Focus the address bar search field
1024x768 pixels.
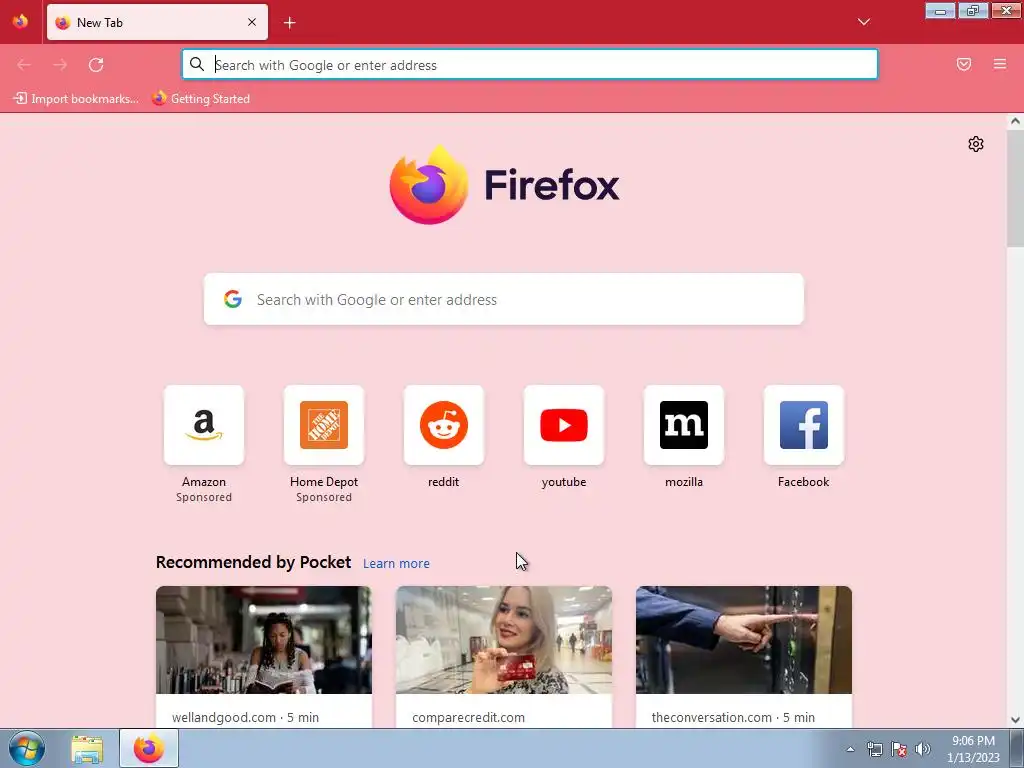coord(530,65)
